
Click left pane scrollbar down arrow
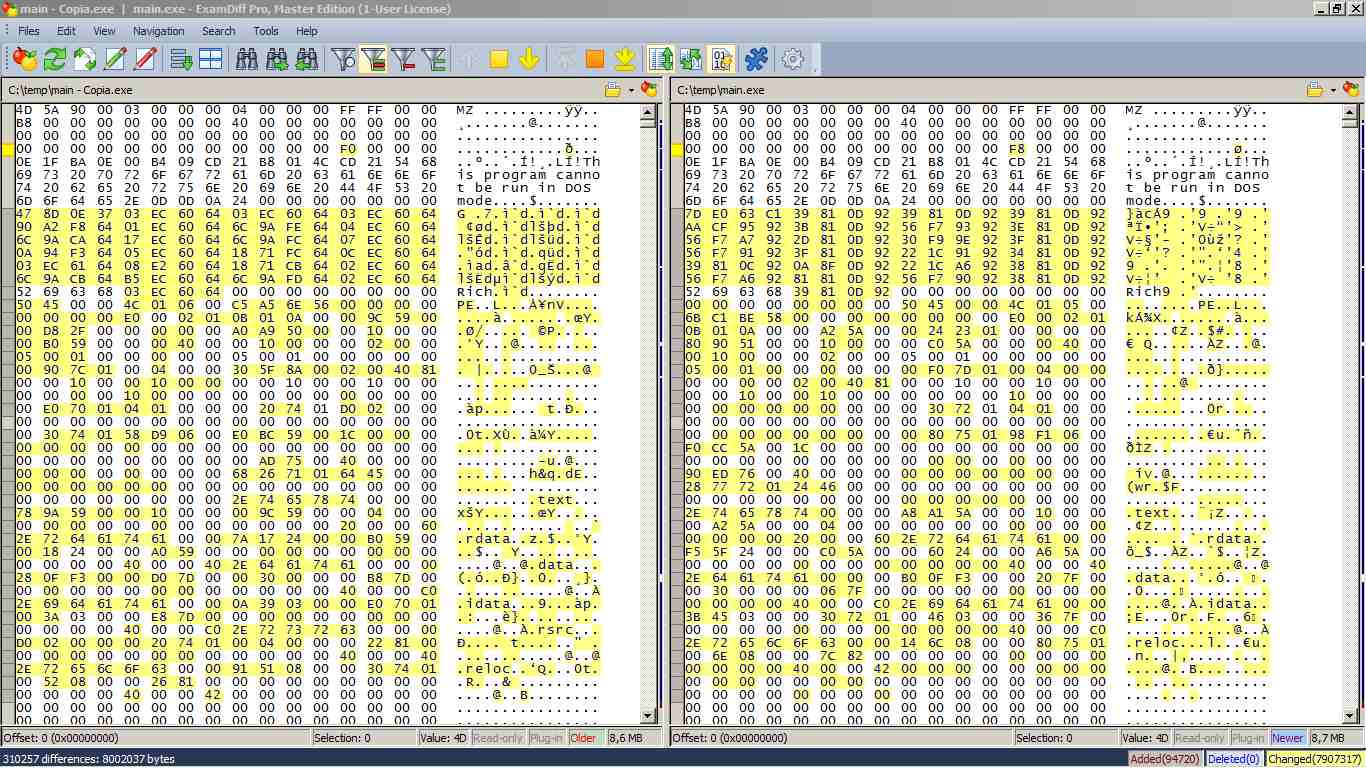click(648, 716)
